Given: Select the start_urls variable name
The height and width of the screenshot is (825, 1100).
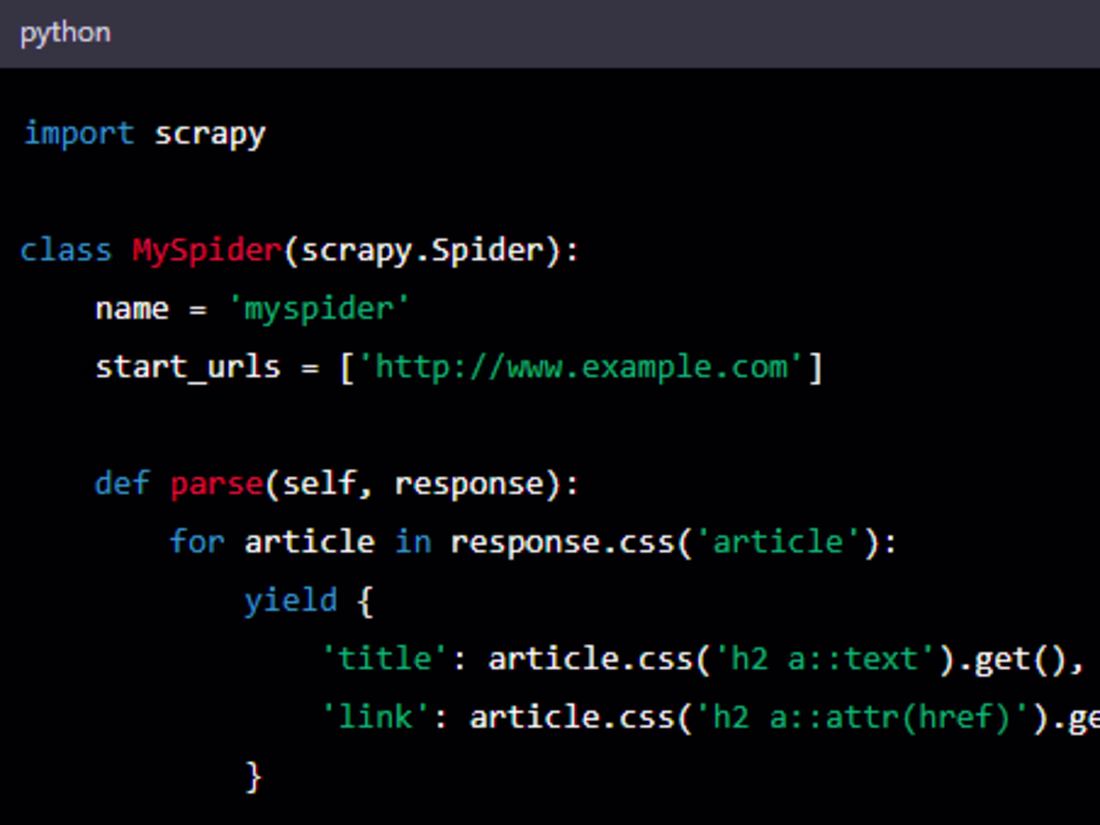Looking at the screenshot, I should (x=186, y=366).
